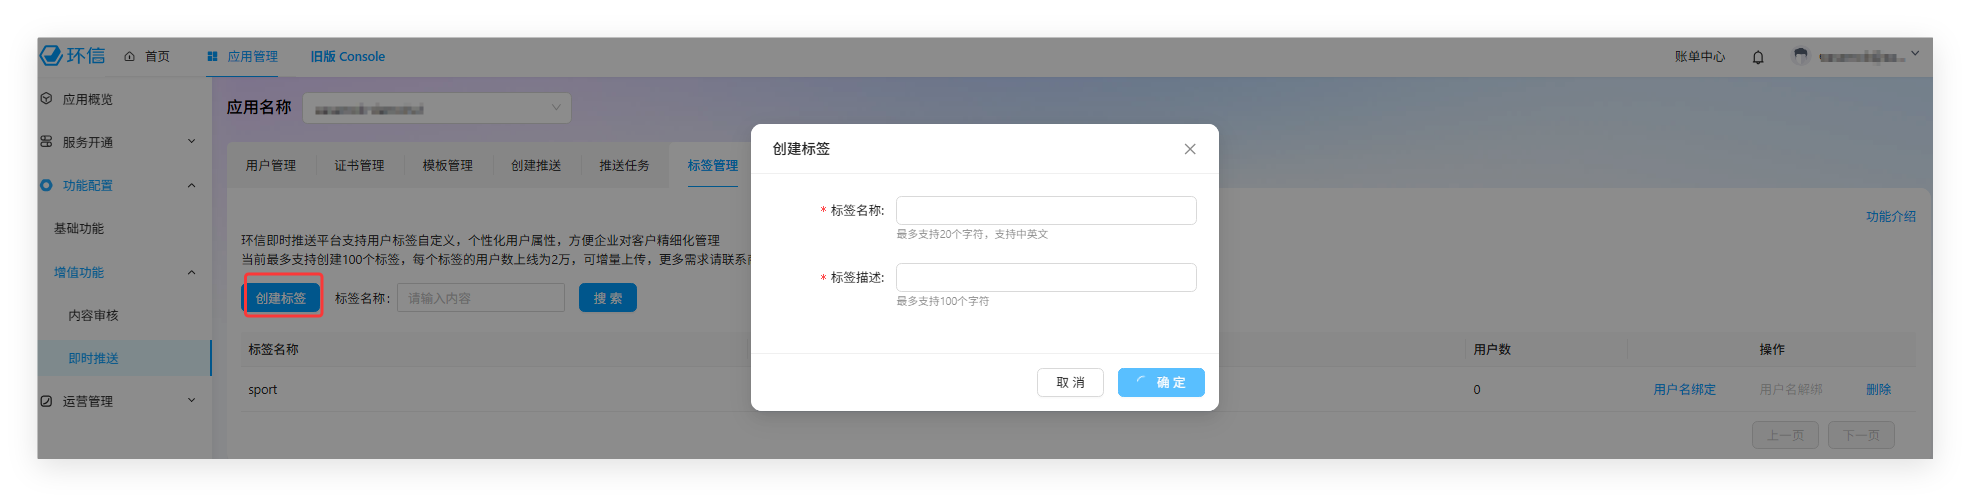Screen dimensions: 1970x496
Task: Confirm with the 确定 button
Action: tap(1160, 383)
